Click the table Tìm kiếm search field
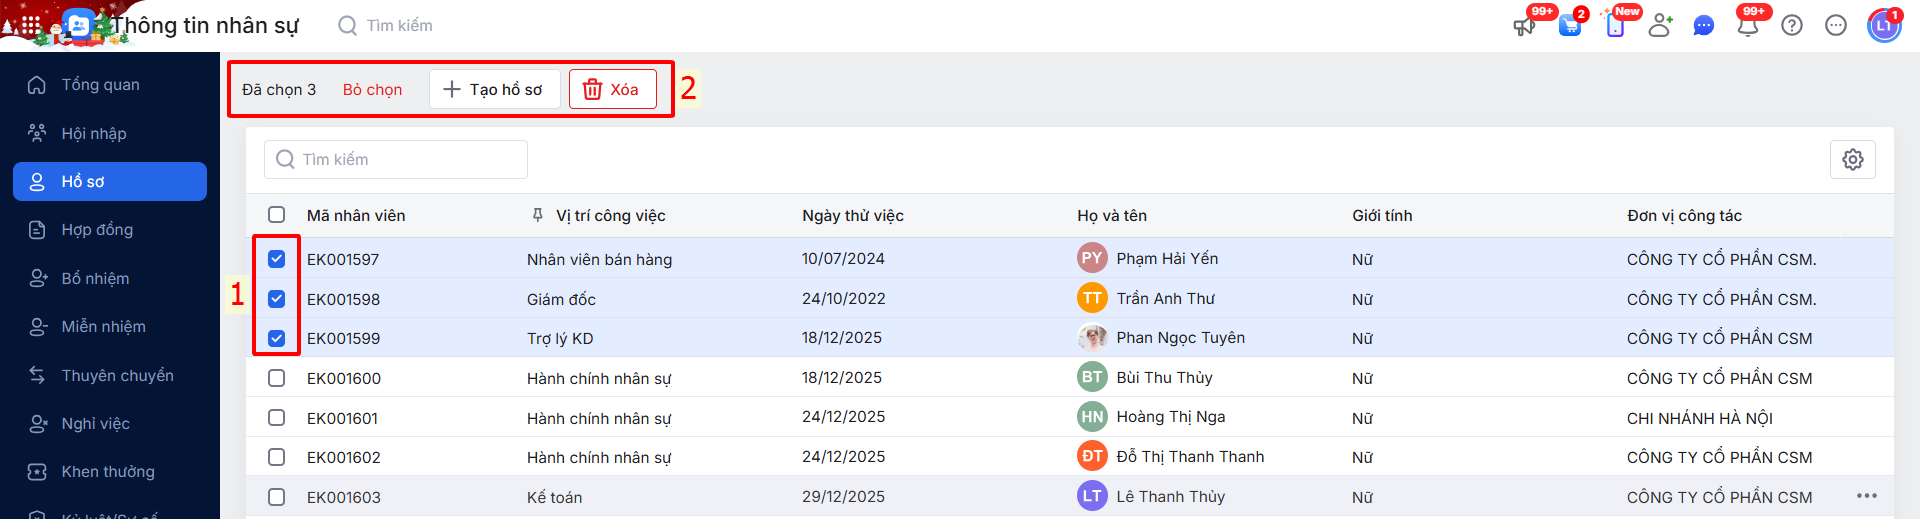The image size is (1920, 519). click(396, 160)
